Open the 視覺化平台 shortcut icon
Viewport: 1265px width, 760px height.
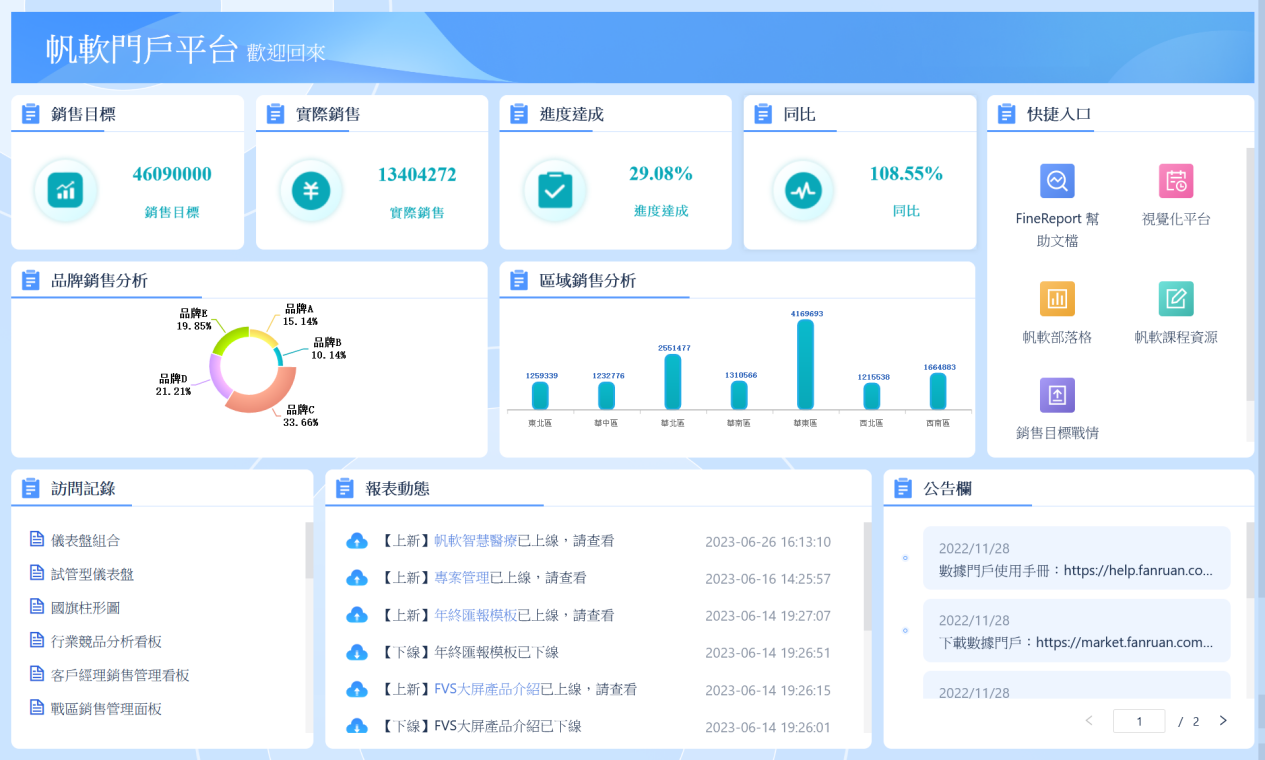(x=1176, y=181)
